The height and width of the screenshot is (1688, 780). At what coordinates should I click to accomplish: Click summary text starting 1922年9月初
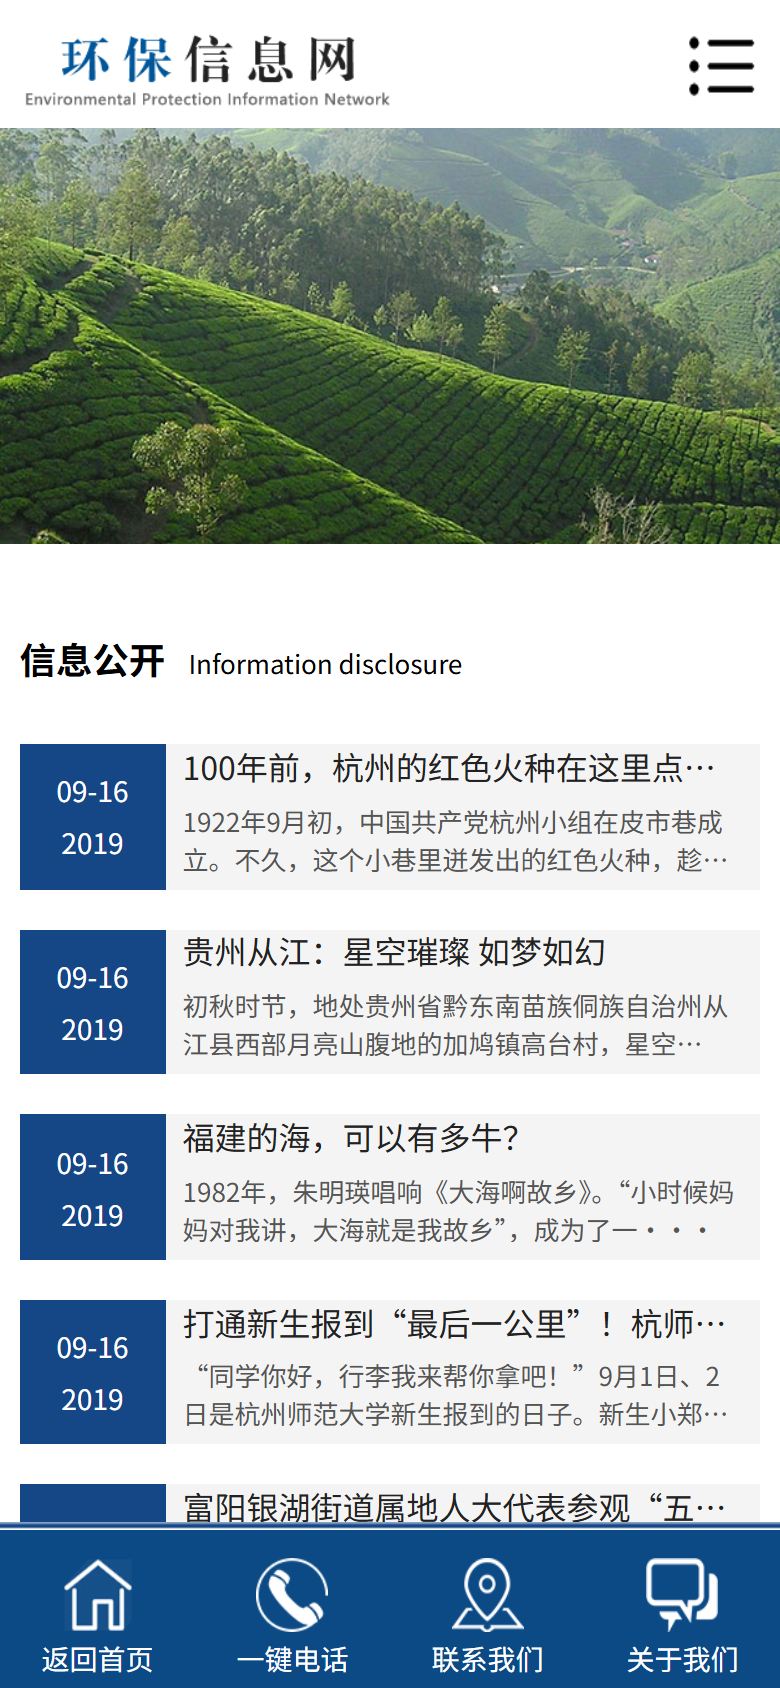click(455, 841)
